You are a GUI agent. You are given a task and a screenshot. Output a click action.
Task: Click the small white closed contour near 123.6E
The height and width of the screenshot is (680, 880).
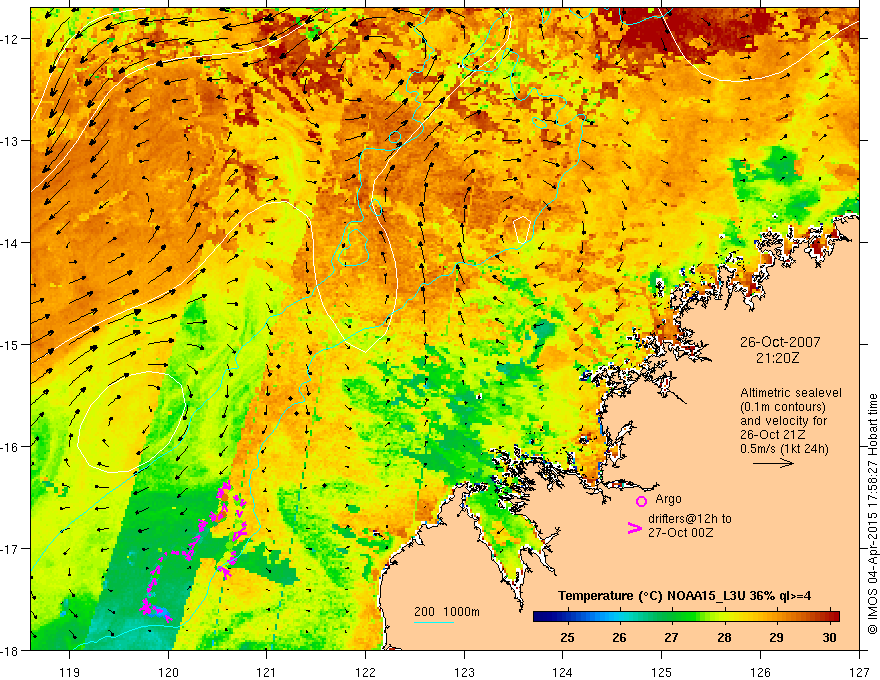522,230
